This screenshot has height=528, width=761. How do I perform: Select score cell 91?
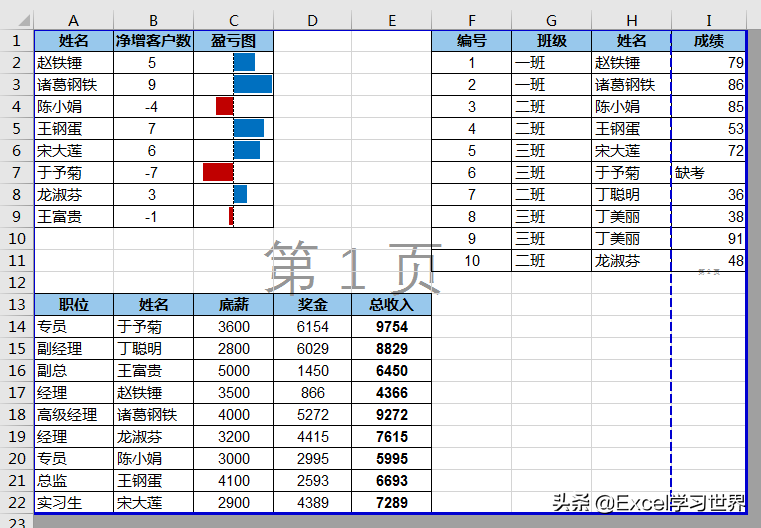pyautogui.click(x=709, y=239)
